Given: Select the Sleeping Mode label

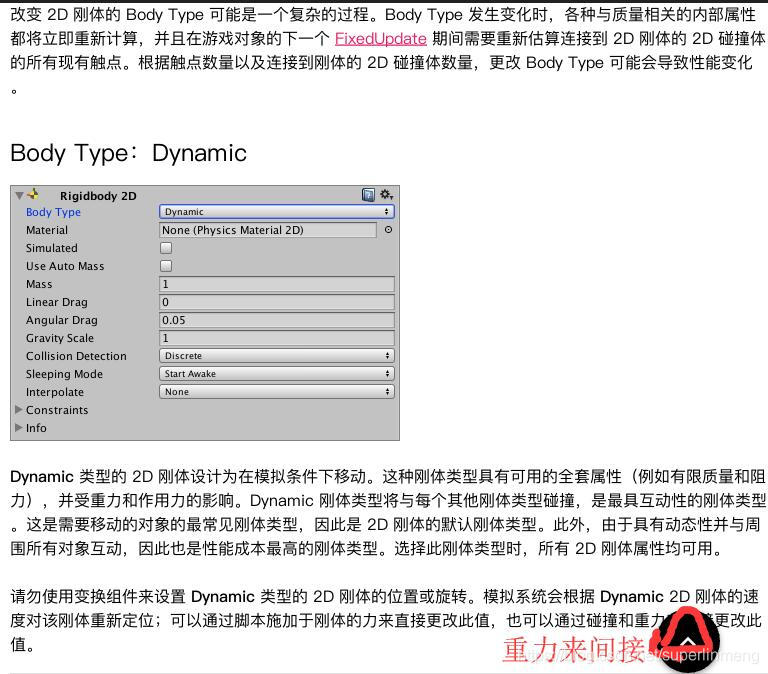Looking at the screenshot, I should click(64, 374).
